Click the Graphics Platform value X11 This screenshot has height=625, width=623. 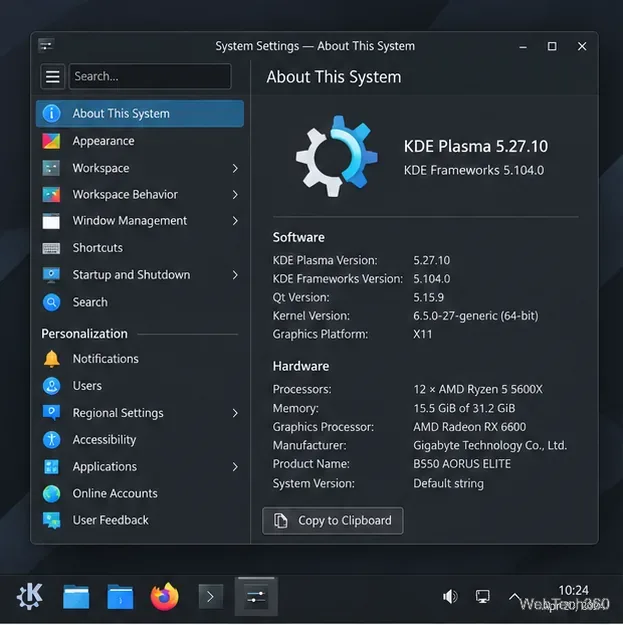(423, 334)
